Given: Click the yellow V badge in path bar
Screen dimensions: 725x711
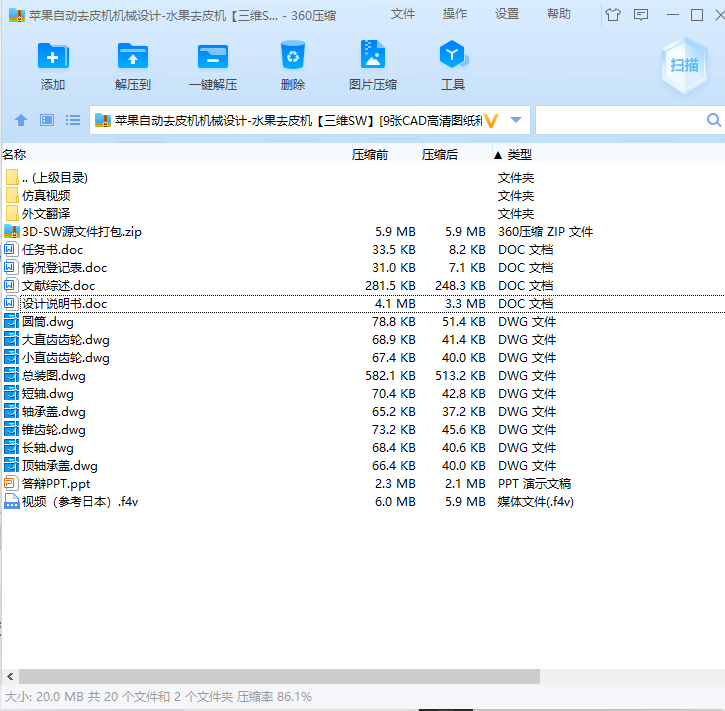Looking at the screenshot, I should 491,121.
